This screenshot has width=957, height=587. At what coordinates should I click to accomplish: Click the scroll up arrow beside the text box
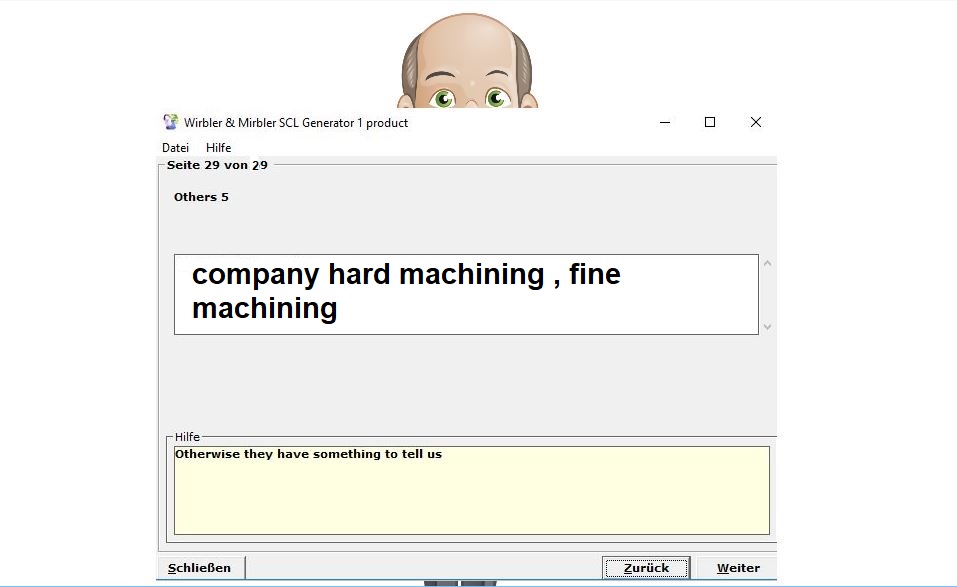pos(767,264)
